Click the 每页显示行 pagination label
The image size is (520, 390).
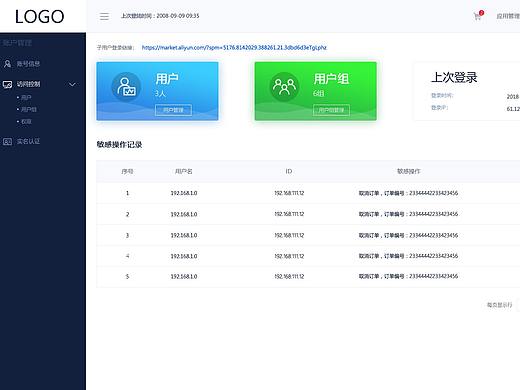(499, 305)
